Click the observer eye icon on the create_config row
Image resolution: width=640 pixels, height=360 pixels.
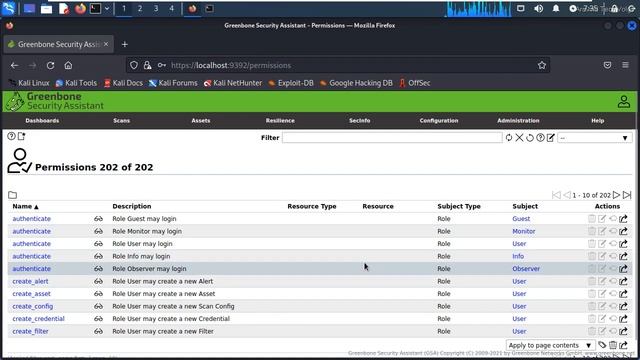(98, 306)
